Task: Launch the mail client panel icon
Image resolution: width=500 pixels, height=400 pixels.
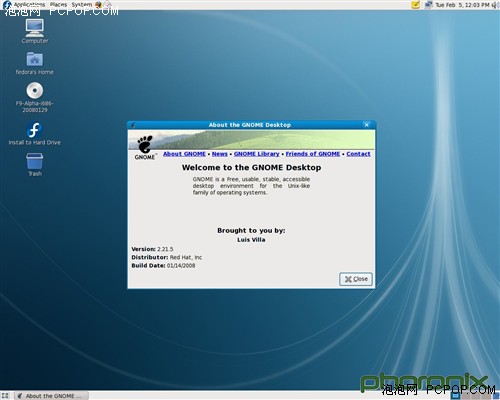Action: (107, 5)
